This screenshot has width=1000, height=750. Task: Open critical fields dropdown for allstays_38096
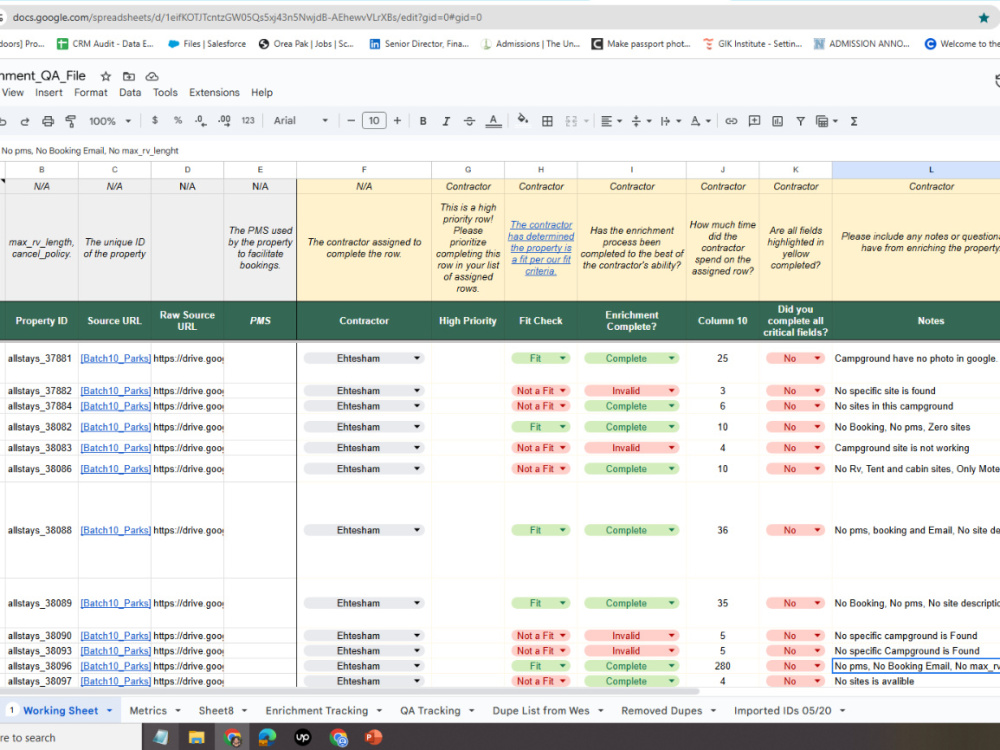tap(817, 666)
